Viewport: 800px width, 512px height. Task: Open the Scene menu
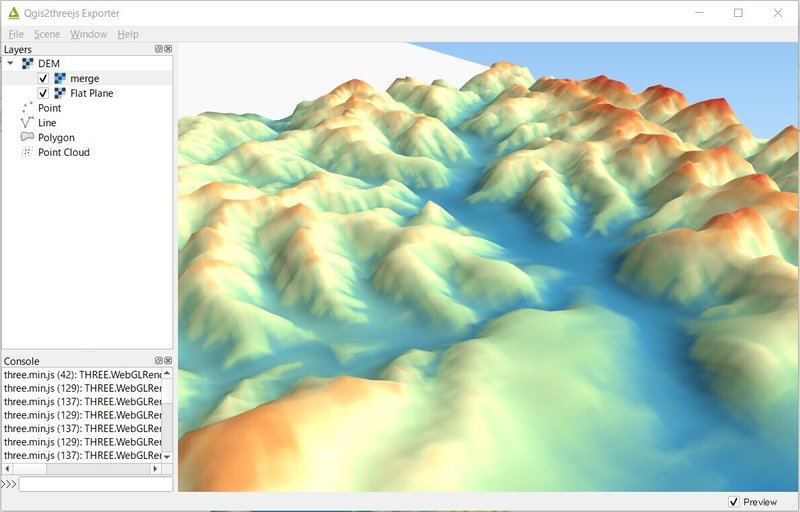(47, 34)
